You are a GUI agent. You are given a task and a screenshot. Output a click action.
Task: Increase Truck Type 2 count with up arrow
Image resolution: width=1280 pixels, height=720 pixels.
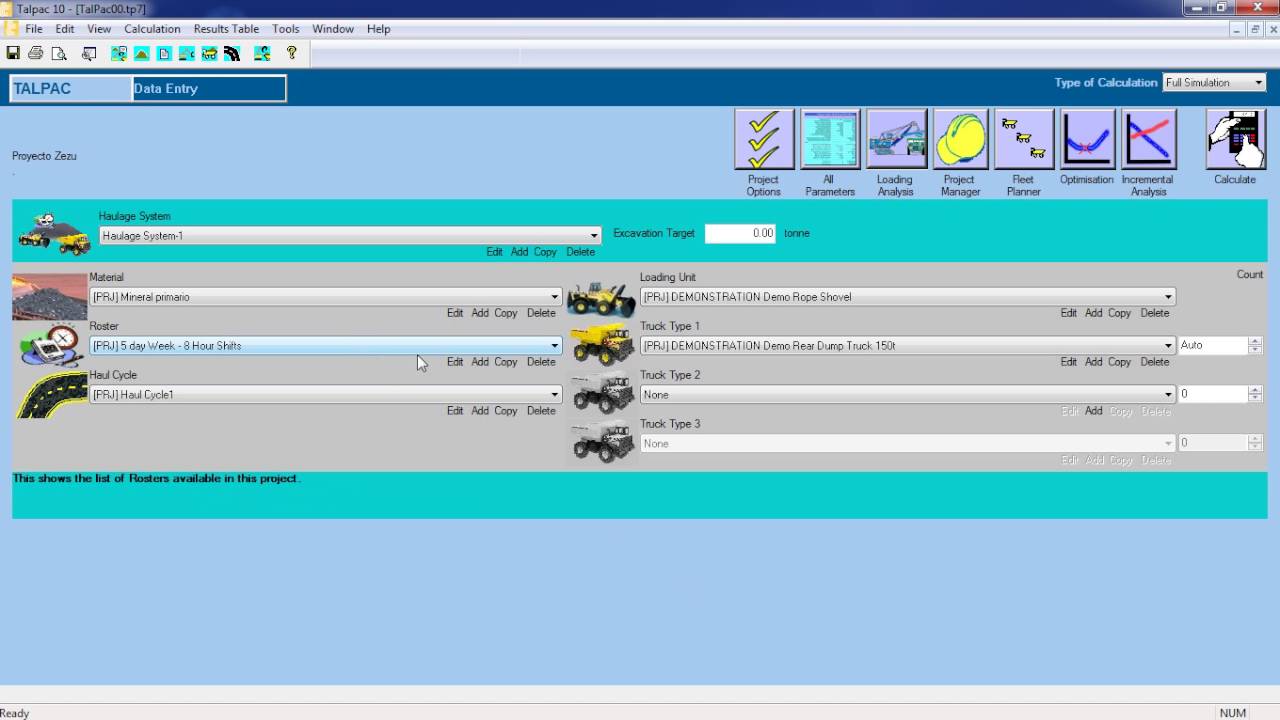coord(1255,390)
